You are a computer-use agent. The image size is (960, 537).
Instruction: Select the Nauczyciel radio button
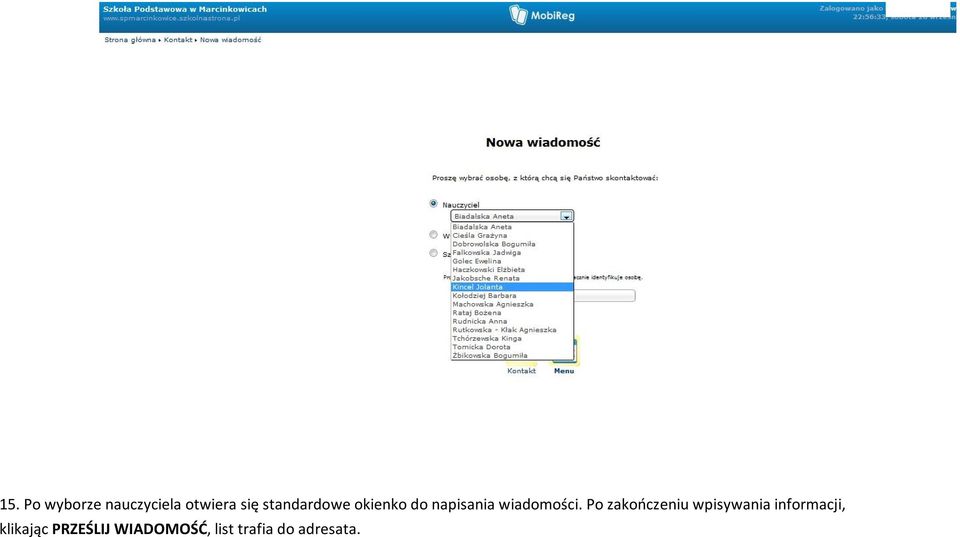433,204
